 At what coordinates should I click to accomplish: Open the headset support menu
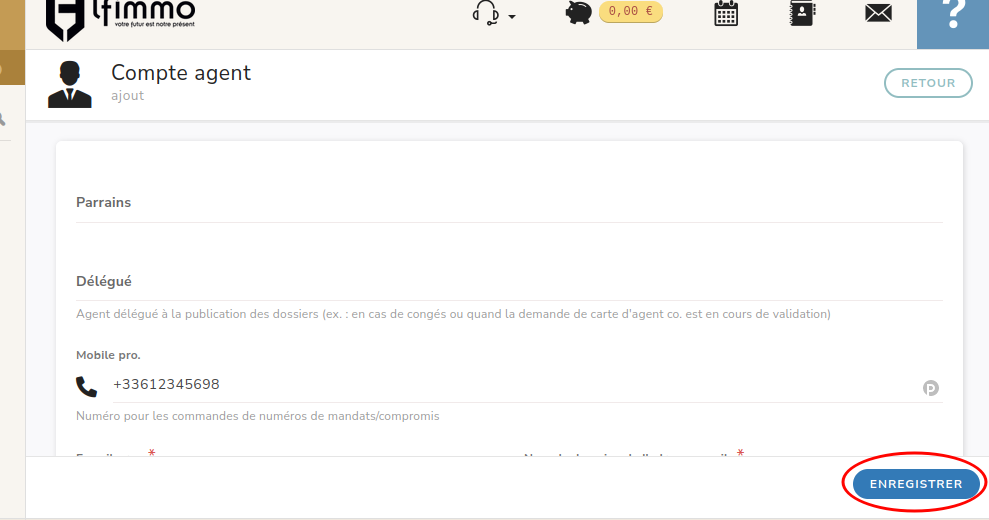pyautogui.click(x=486, y=14)
